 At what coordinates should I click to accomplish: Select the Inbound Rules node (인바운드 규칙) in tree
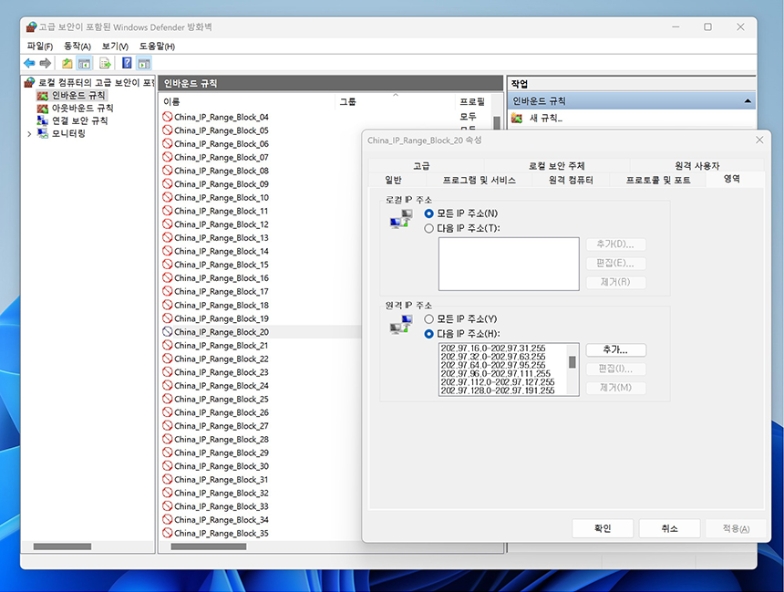point(78,95)
